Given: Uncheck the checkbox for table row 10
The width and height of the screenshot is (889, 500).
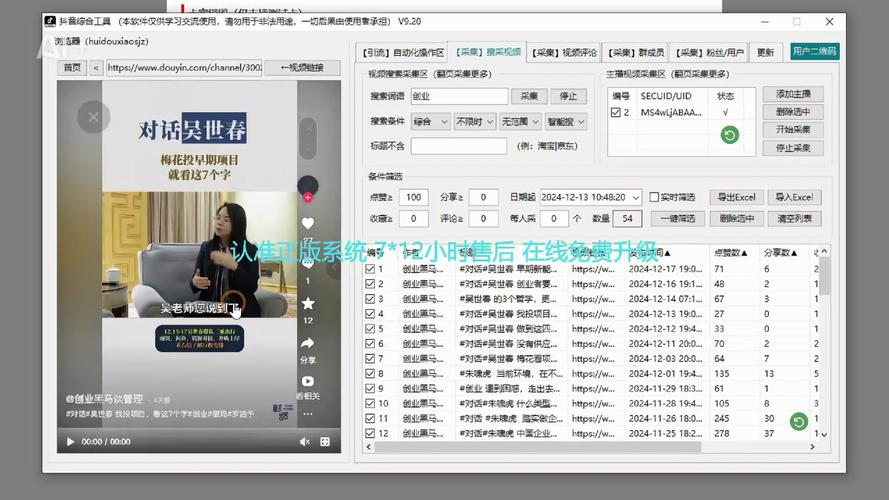Looking at the screenshot, I should [x=370, y=403].
